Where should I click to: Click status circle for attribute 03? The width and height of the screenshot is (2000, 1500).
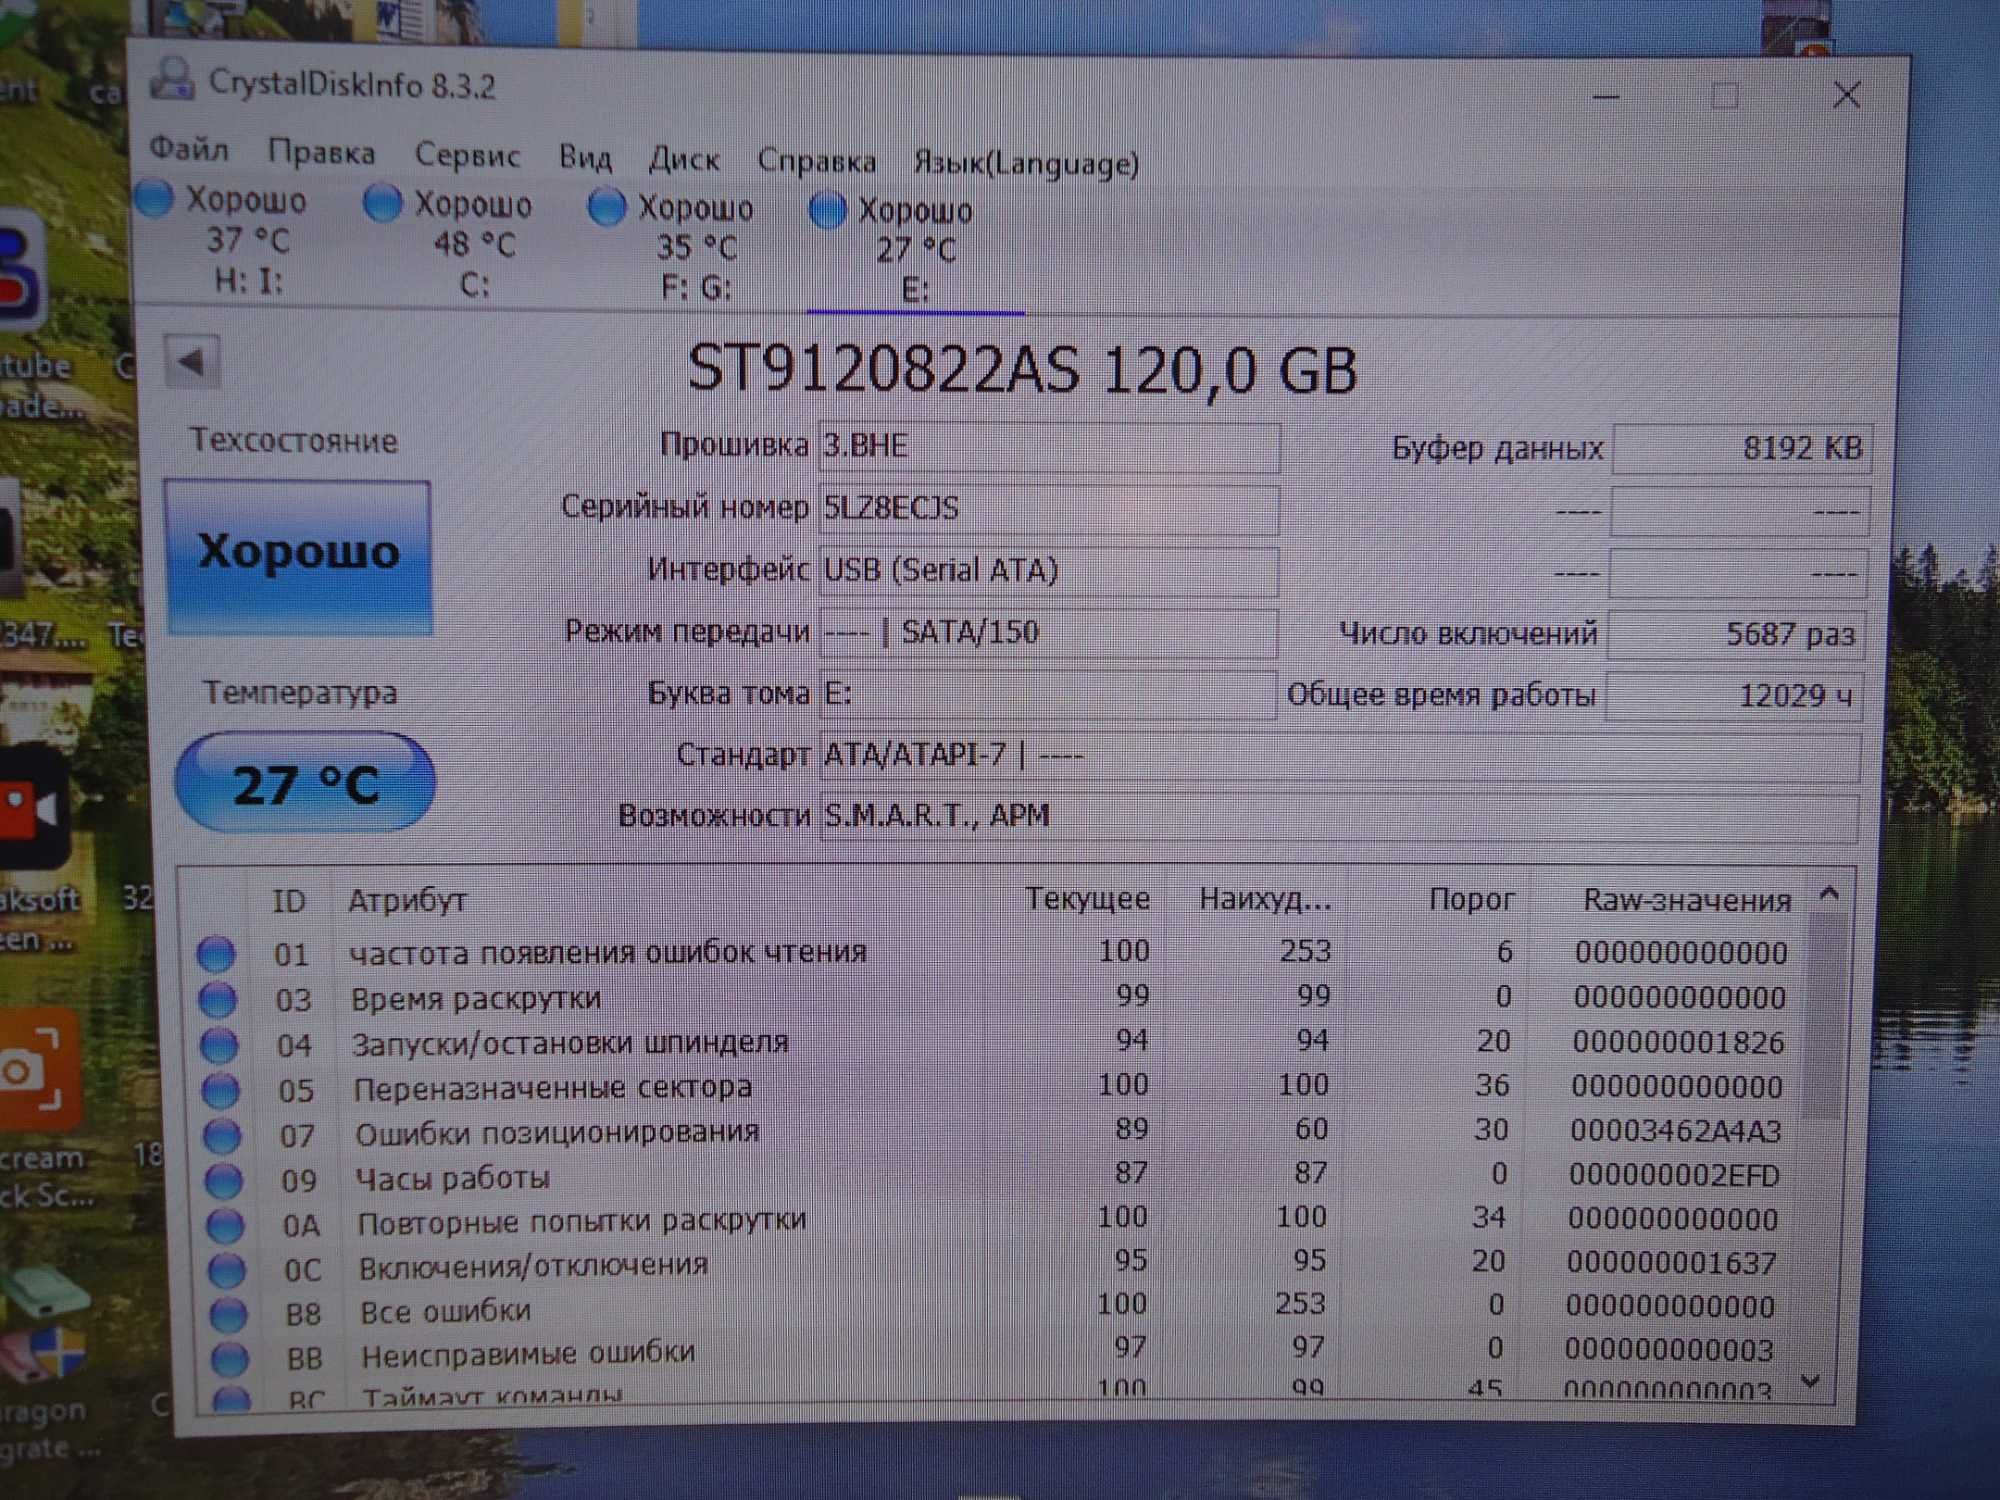(218, 999)
